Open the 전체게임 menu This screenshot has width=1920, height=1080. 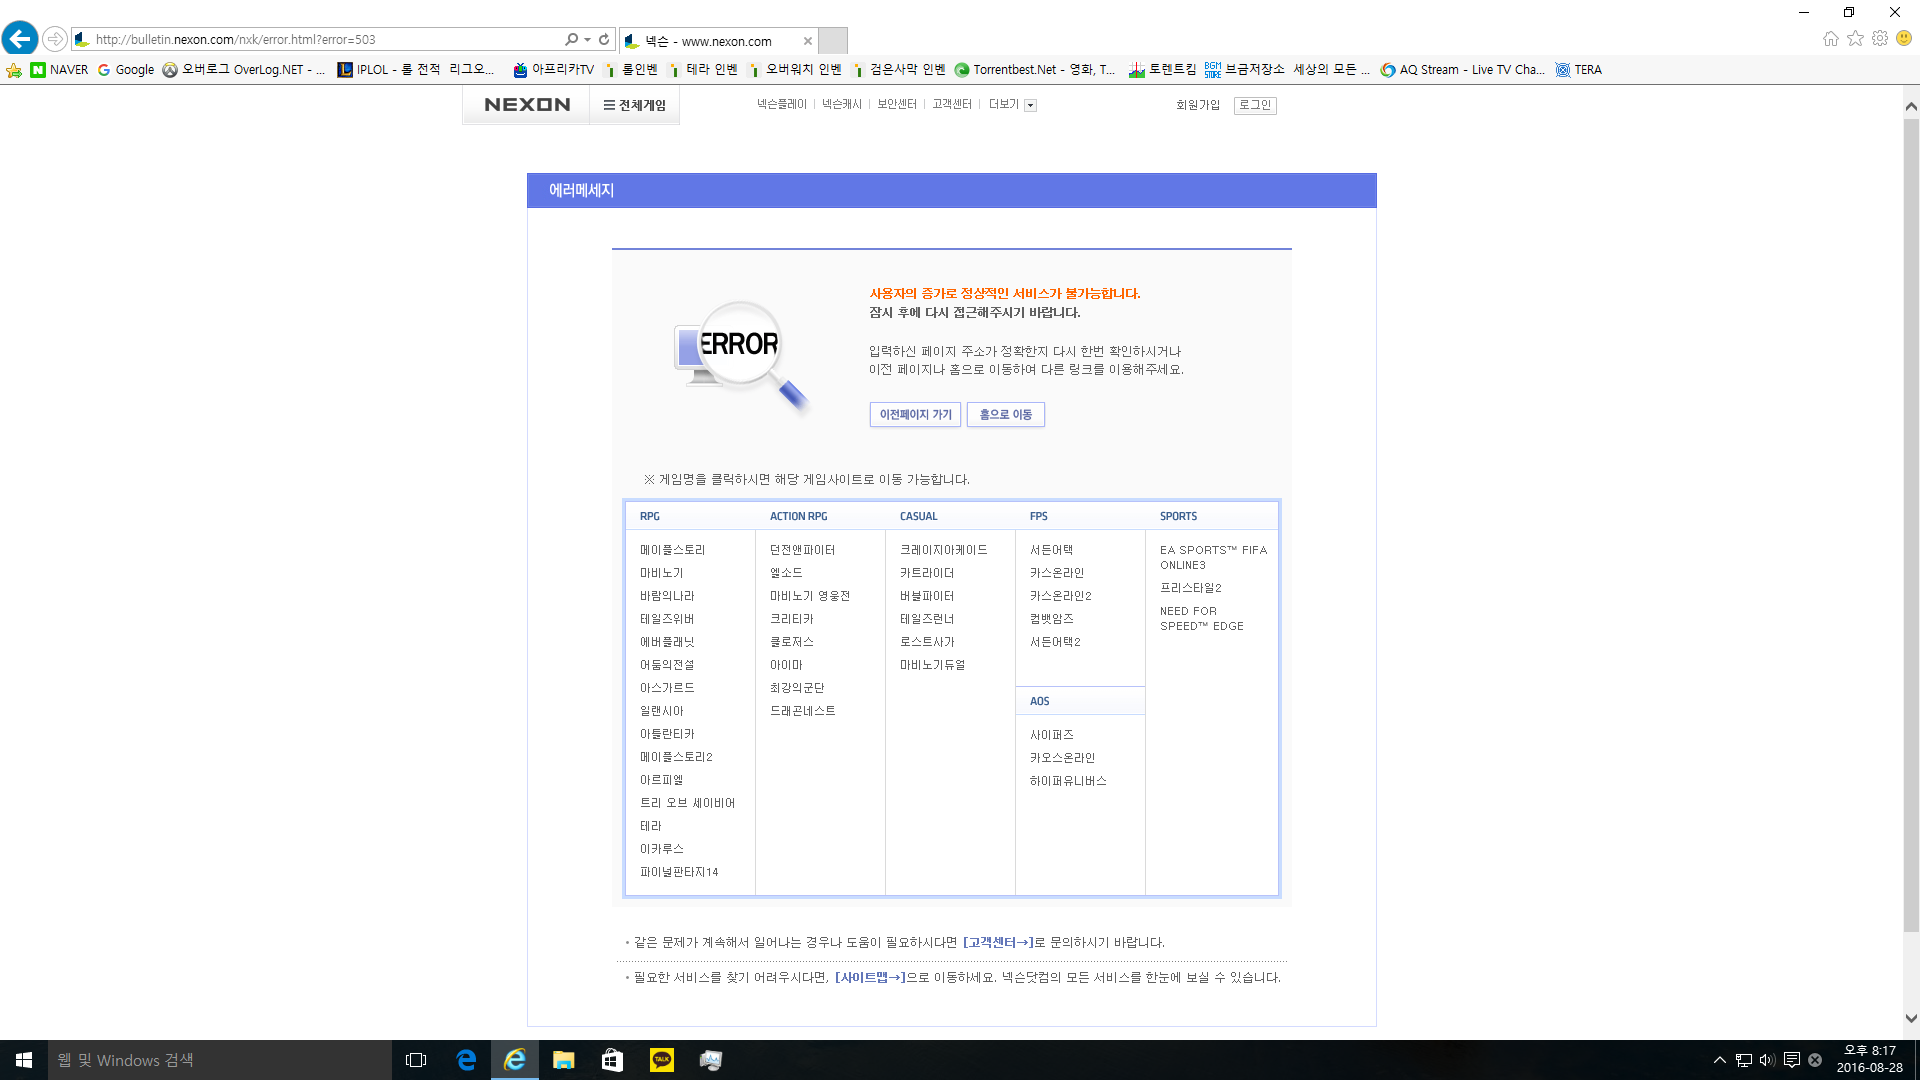(634, 105)
